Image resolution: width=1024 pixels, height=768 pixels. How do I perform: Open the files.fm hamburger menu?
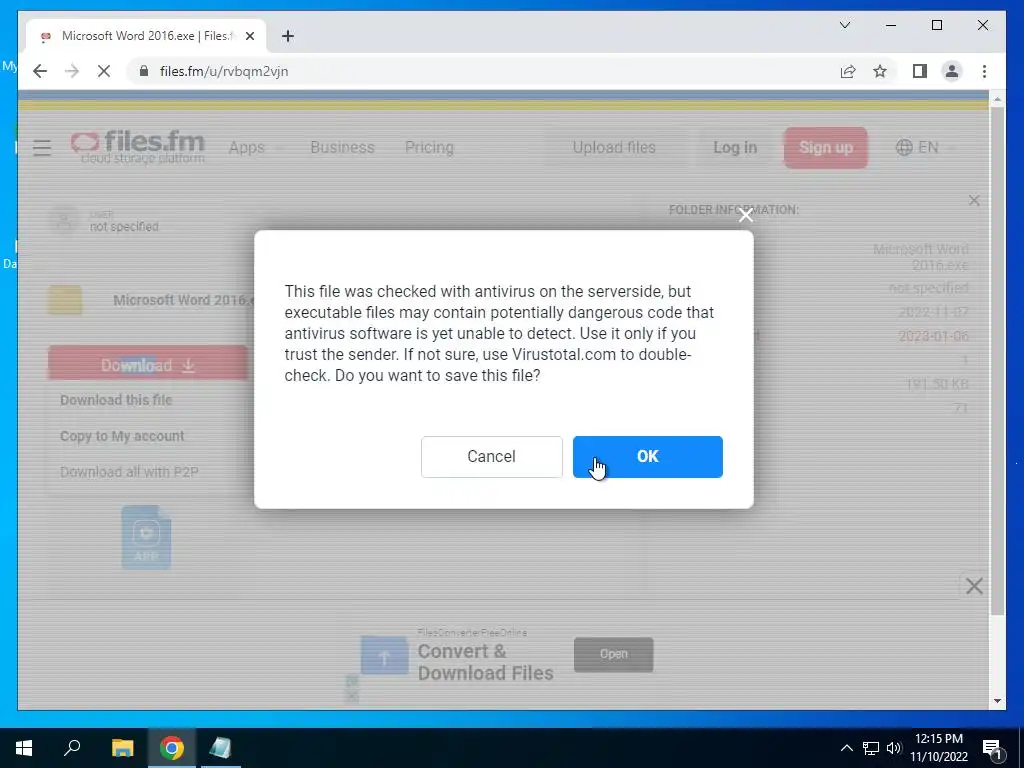(42, 148)
